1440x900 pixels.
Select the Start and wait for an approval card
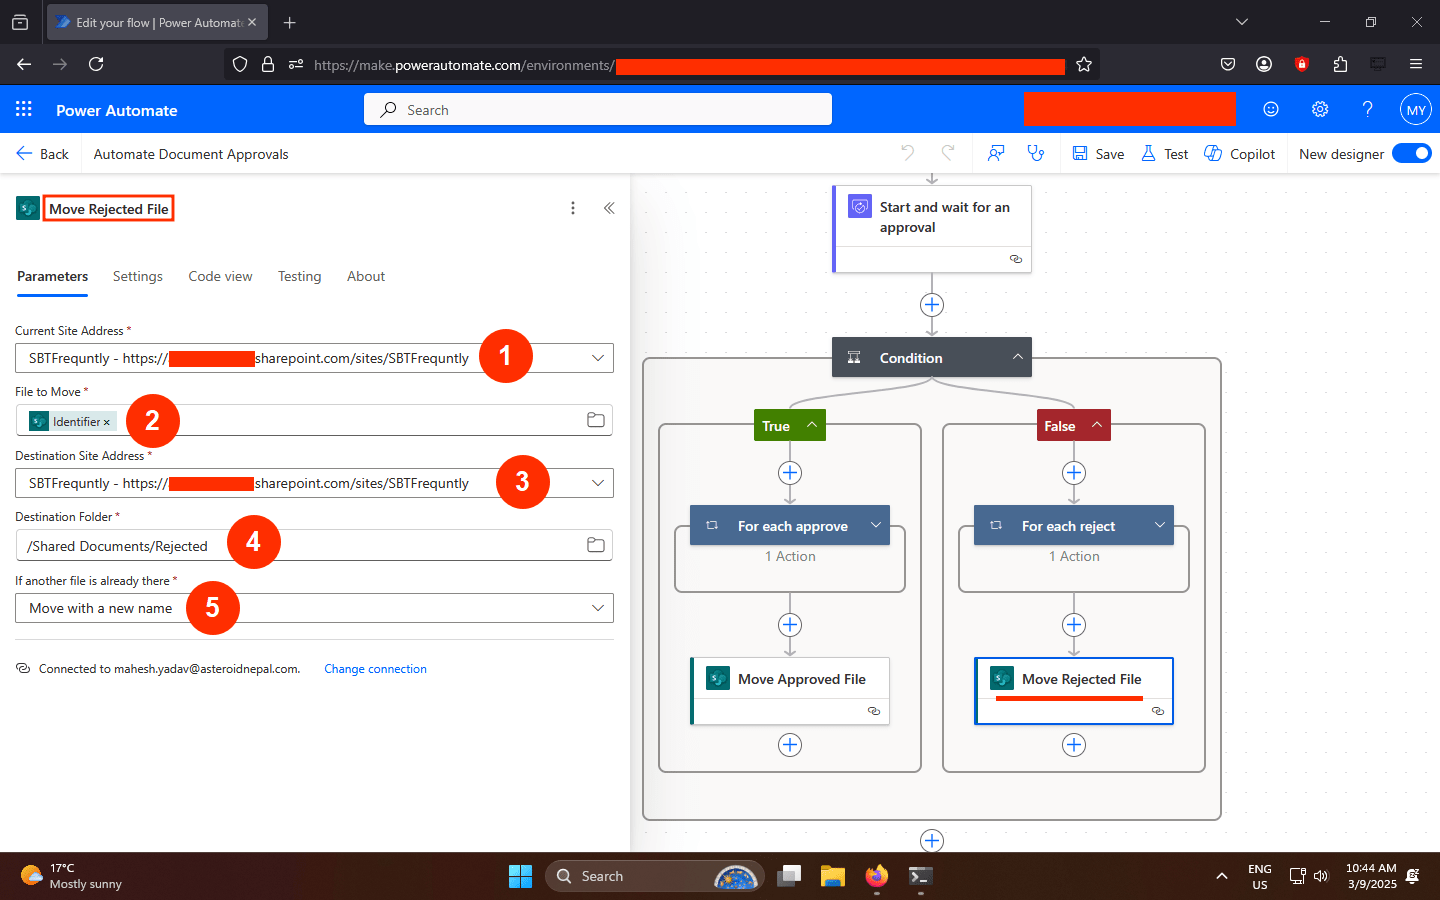click(x=932, y=228)
